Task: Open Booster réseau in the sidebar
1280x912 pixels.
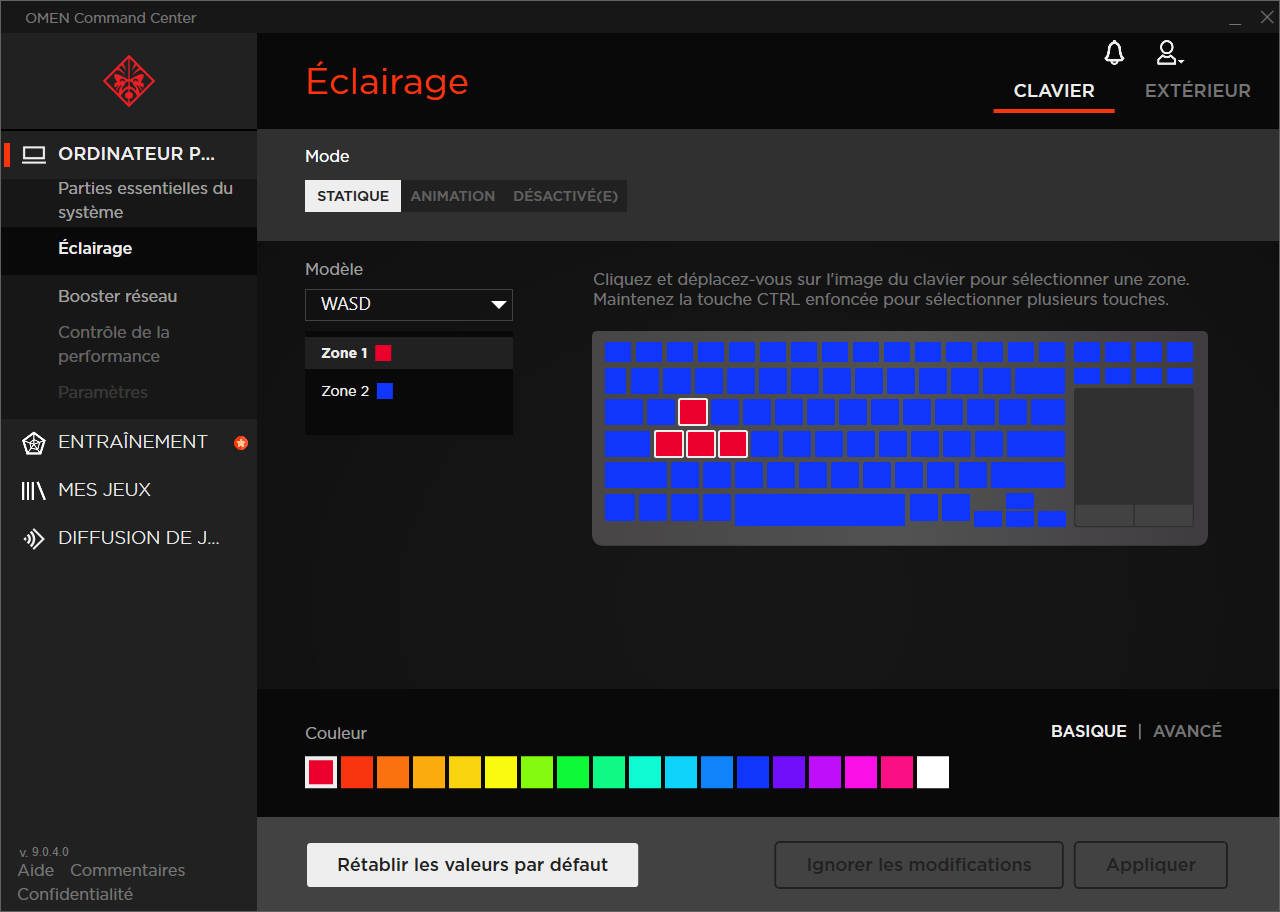Action: [117, 296]
